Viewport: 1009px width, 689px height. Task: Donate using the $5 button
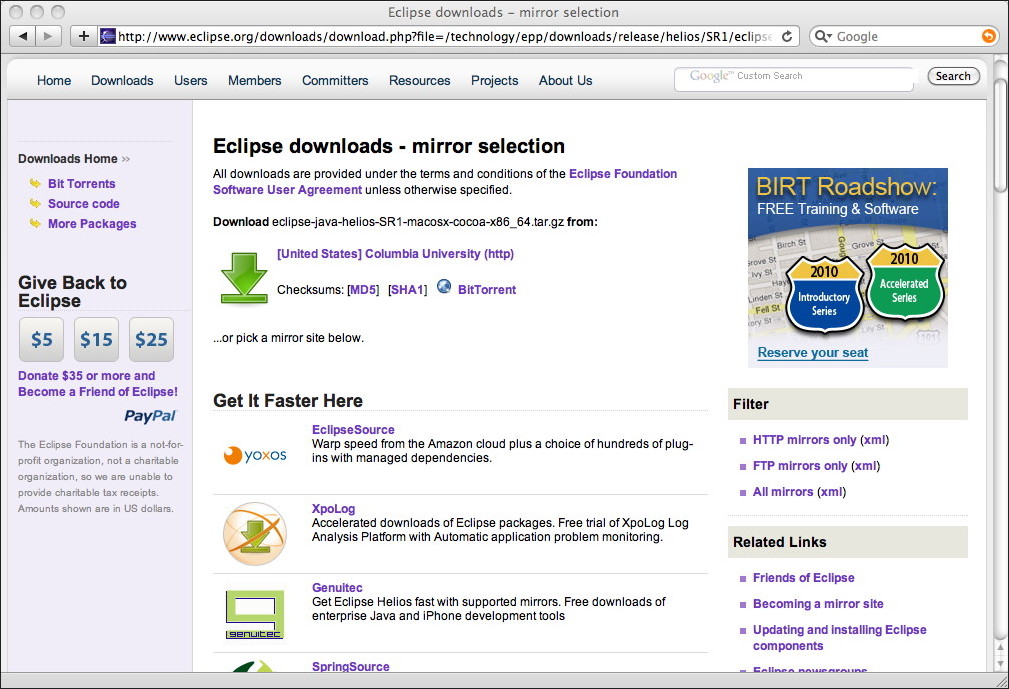[42, 339]
